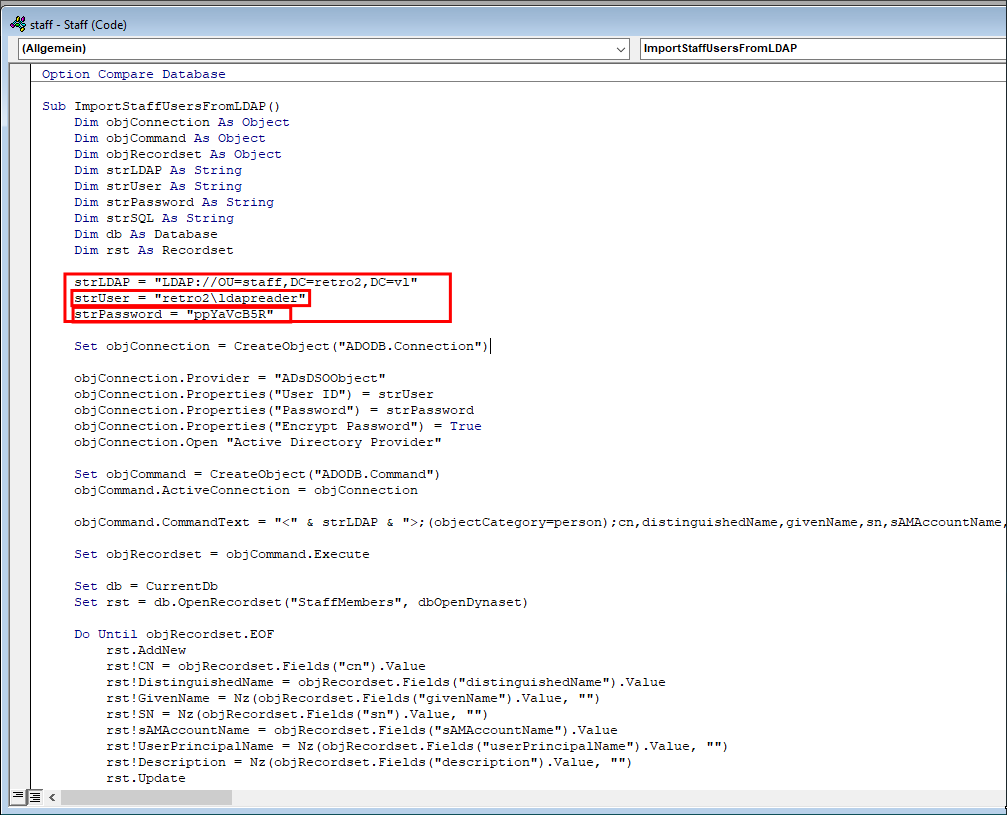1007x815 pixels.
Task: Expand the (Allgemein) object dropdown arrow
Action: 623,48
